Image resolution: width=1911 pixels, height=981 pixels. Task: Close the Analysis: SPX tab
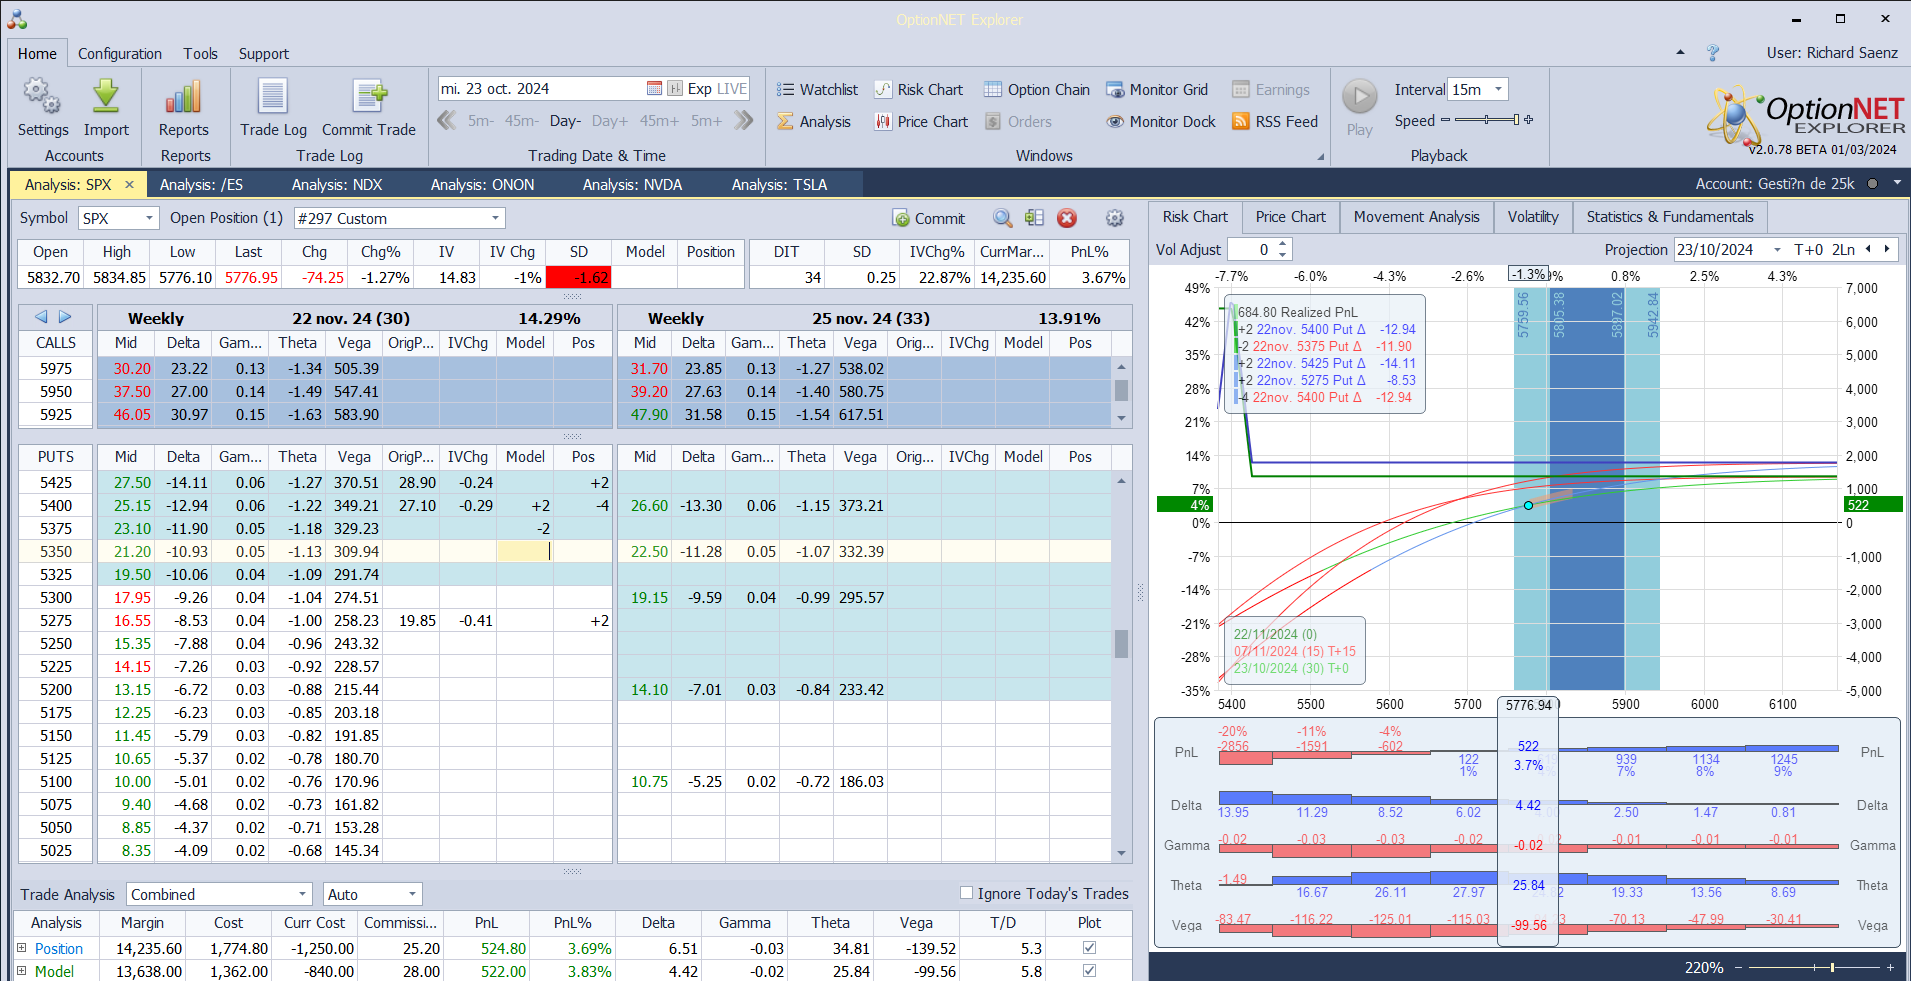pyautogui.click(x=129, y=185)
